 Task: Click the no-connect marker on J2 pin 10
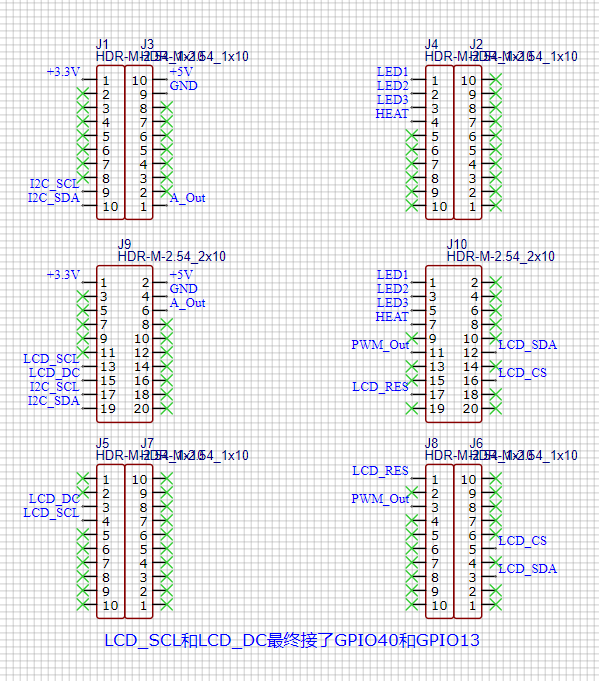coord(495,79)
